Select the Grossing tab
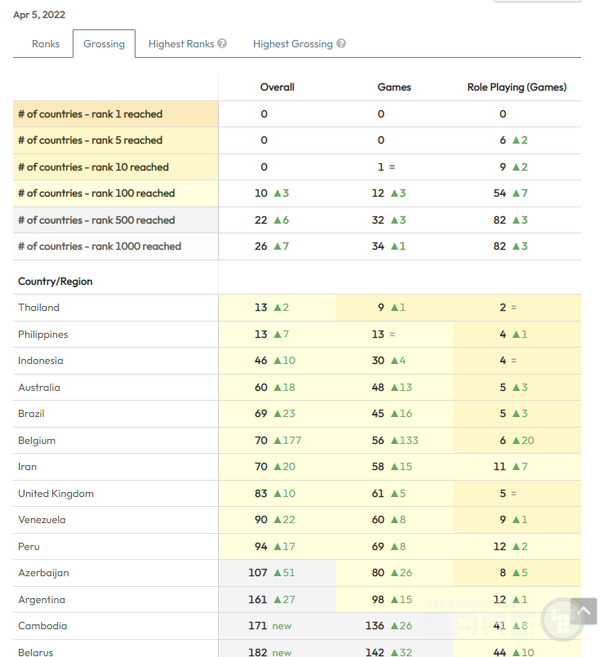 pos(104,44)
